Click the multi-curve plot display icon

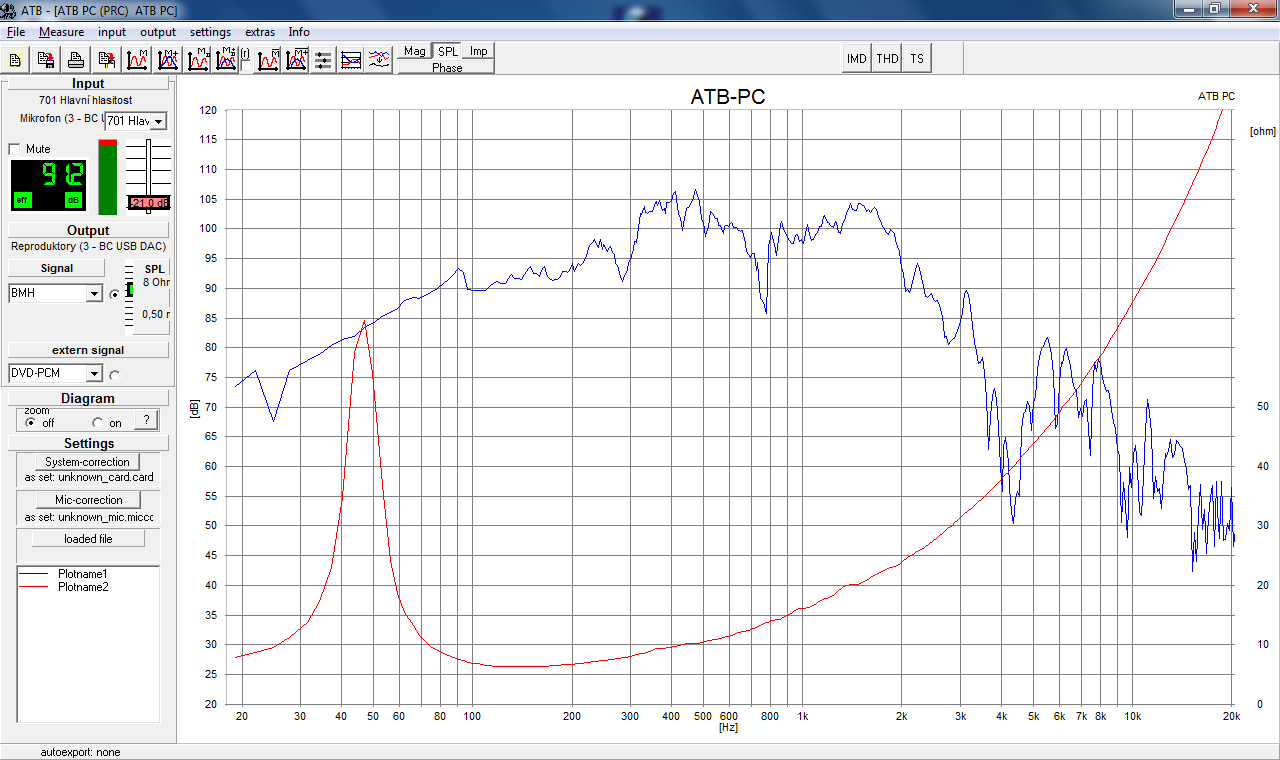coord(351,60)
